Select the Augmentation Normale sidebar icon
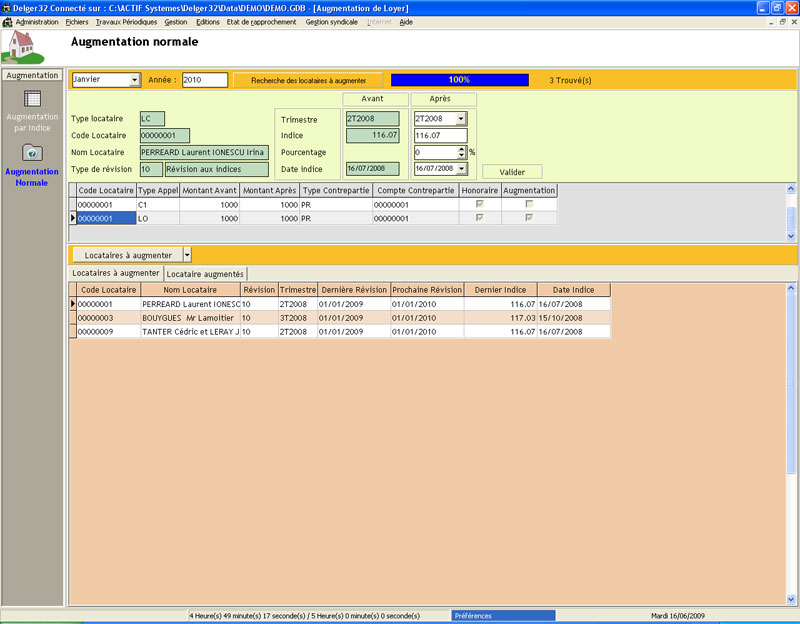The image size is (800, 624). tap(32, 152)
